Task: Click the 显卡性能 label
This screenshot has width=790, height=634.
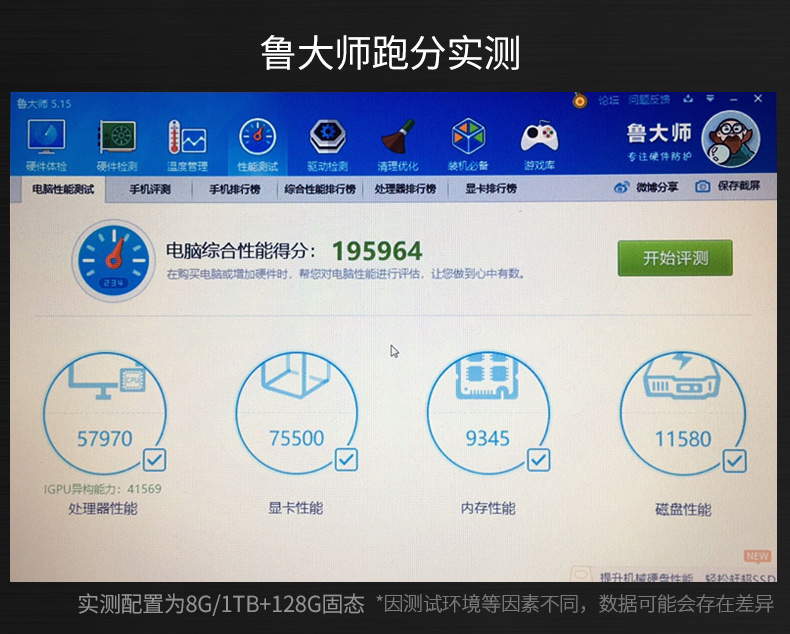Action: [296, 508]
